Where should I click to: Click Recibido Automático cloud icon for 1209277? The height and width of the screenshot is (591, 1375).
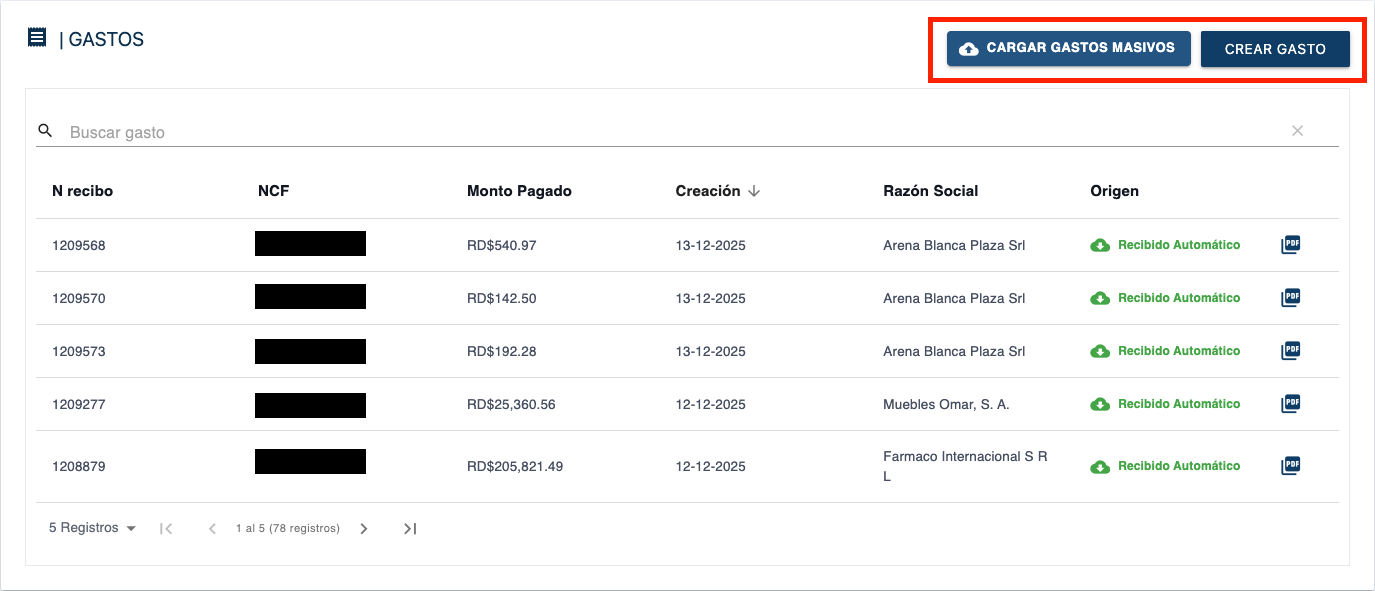tap(1100, 404)
